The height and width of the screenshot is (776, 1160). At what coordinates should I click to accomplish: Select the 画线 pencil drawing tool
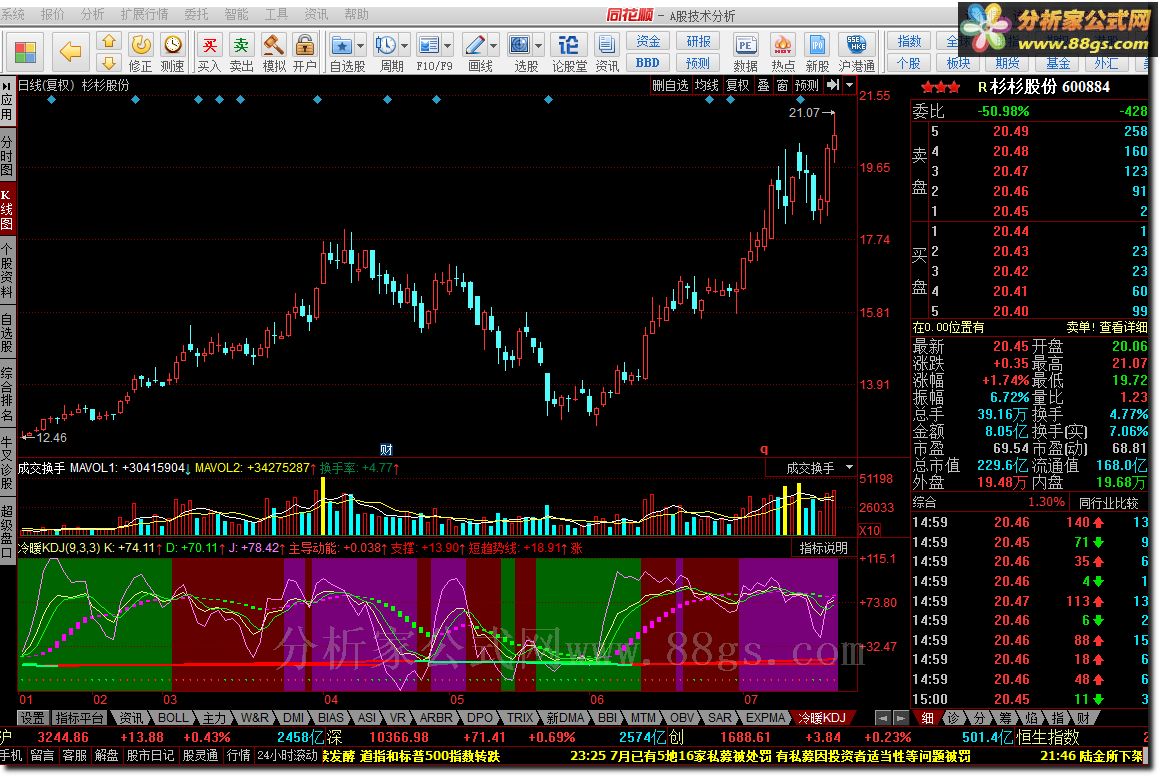[474, 45]
